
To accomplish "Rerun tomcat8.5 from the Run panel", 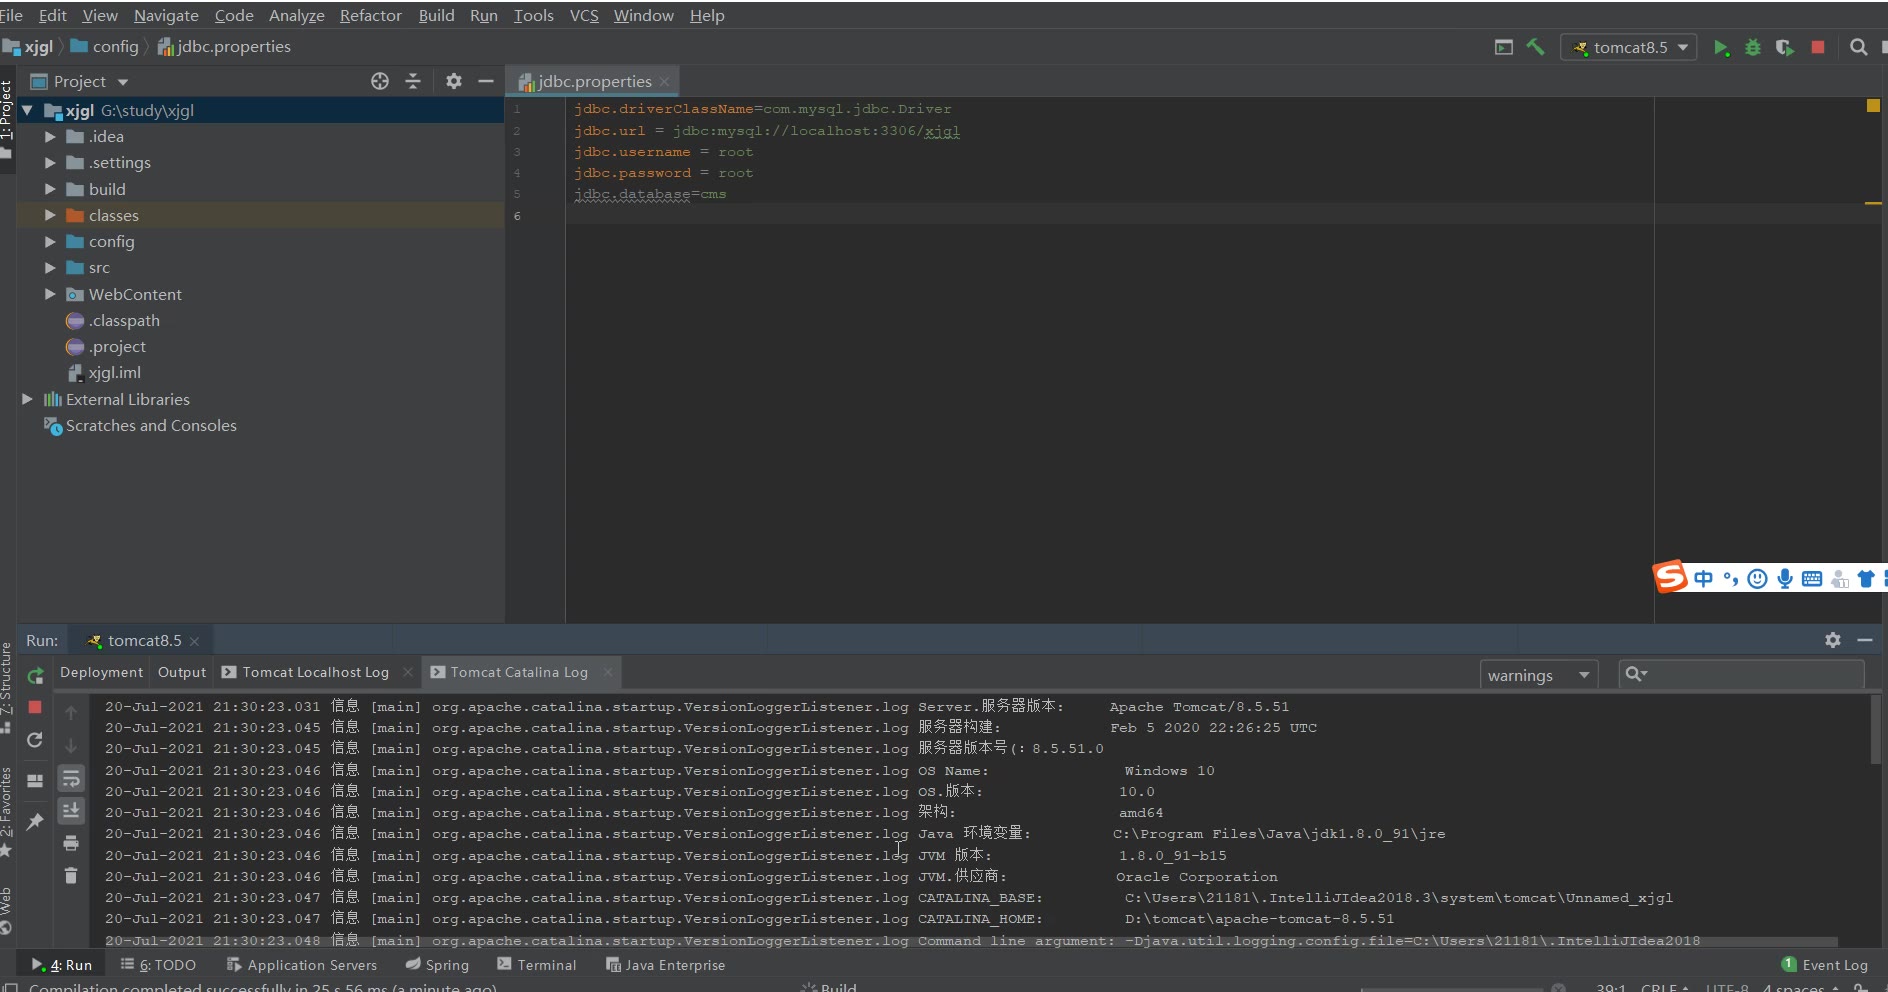I will [x=35, y=676].
